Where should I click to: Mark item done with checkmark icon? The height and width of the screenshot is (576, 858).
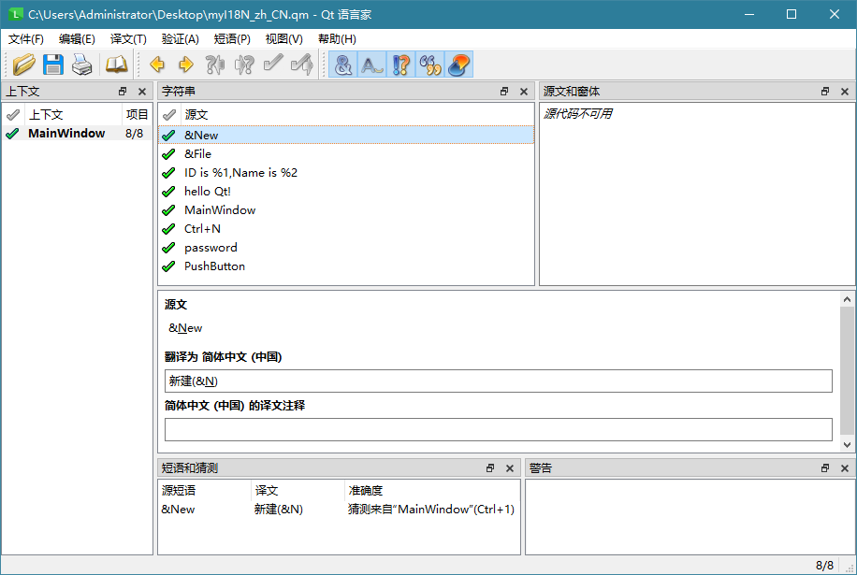click(273, 65)
